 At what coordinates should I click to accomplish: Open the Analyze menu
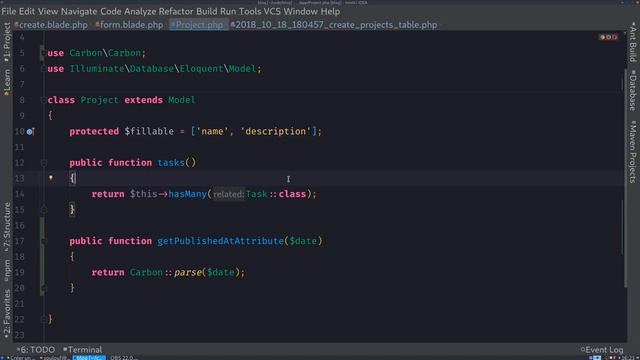[140, 11]
